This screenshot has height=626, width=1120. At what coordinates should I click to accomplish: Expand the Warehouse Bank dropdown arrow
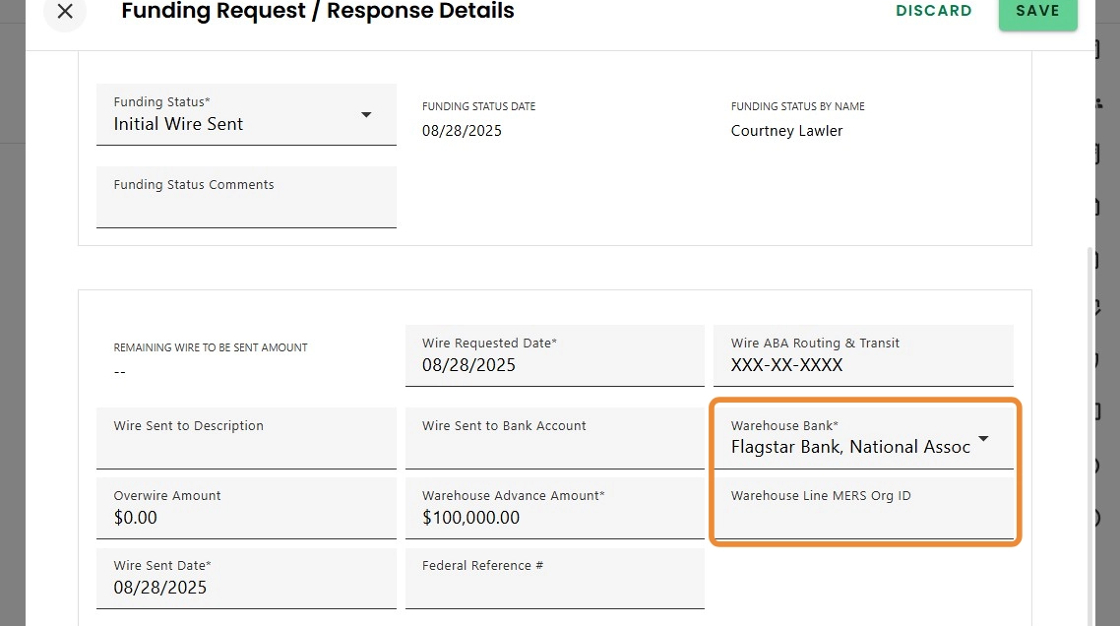pos(984,439)
